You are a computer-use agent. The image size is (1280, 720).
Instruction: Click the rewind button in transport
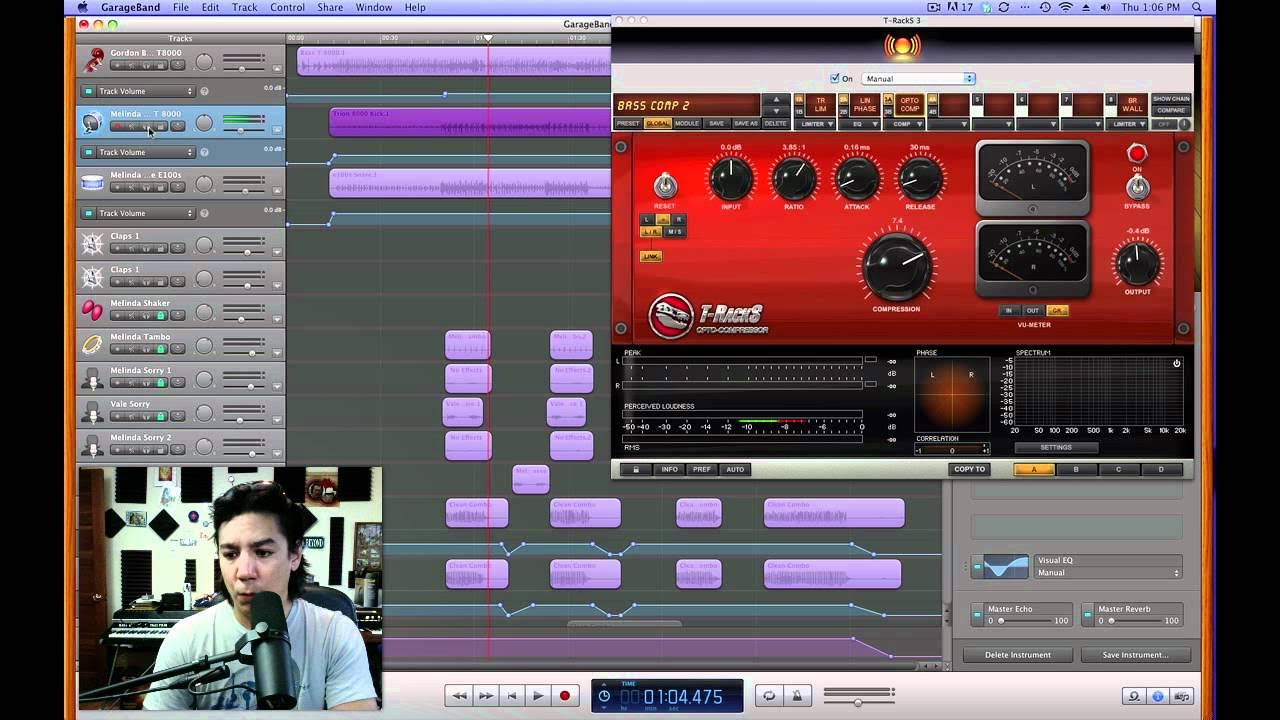pyautogui.click(x=459, y=695)
